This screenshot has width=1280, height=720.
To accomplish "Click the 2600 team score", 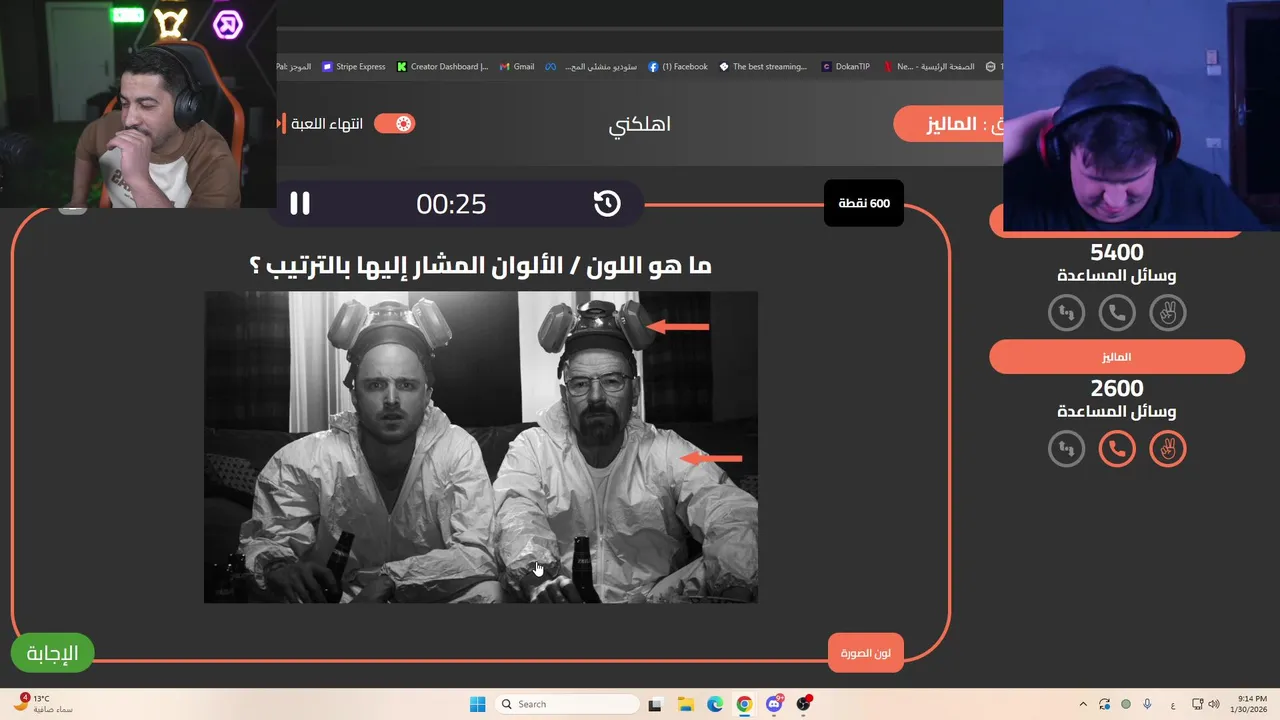I will [1117, 389].
